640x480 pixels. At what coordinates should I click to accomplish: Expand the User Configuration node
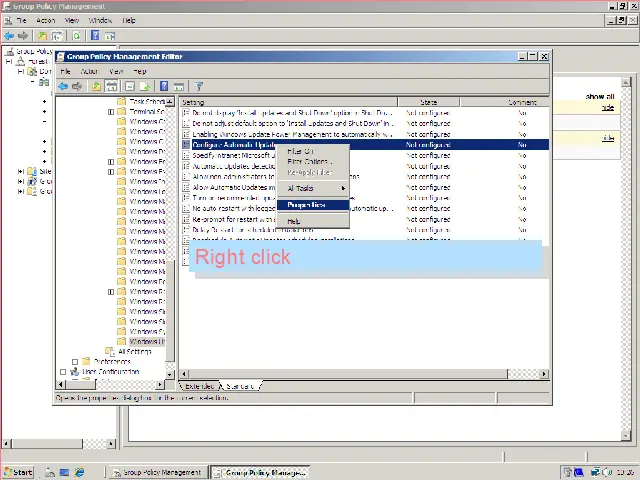click(63, 372)
